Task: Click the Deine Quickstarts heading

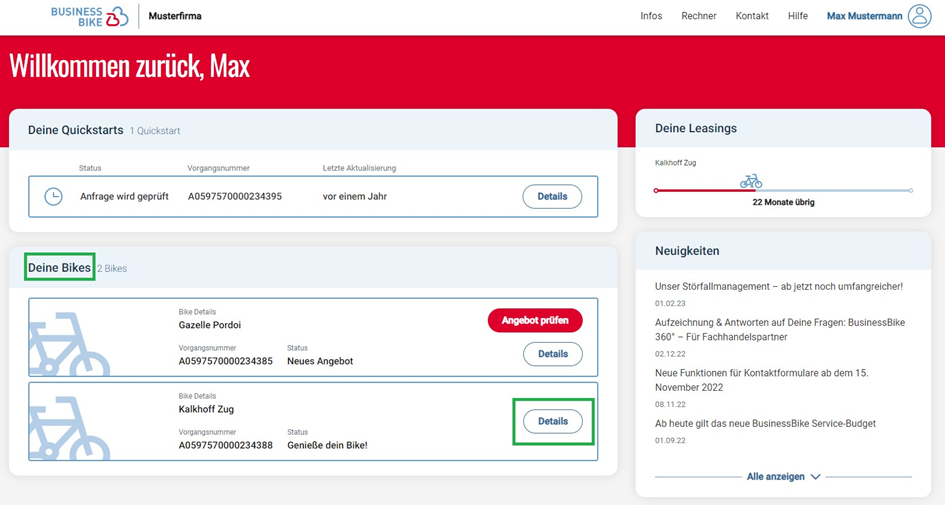Action: [75, 130]
